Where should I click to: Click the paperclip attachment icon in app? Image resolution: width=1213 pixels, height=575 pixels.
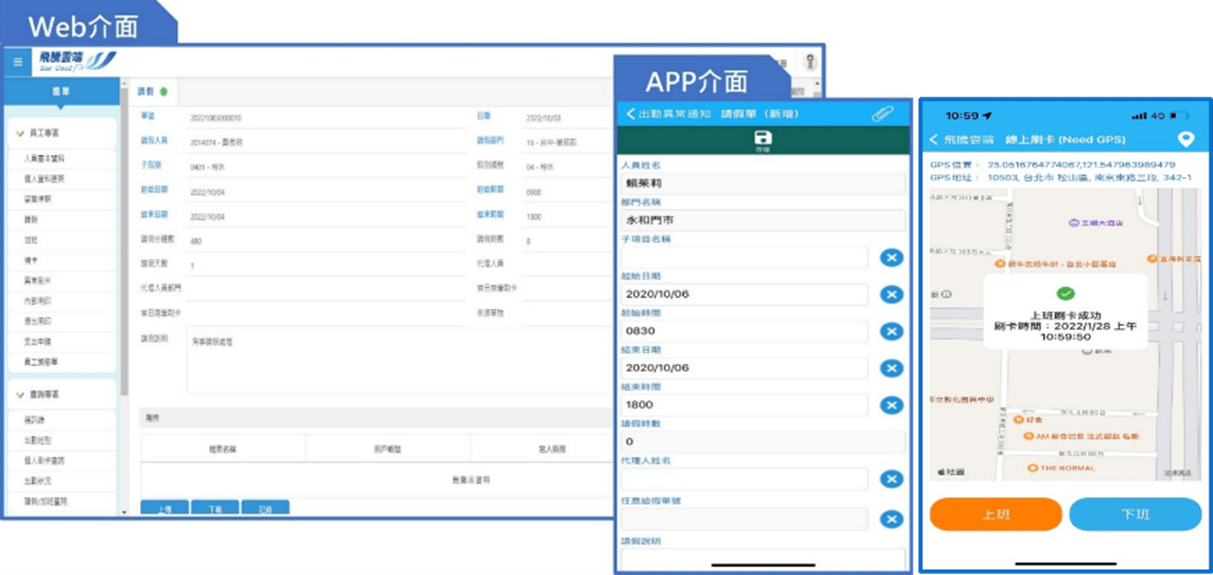[x=882, y=113]
